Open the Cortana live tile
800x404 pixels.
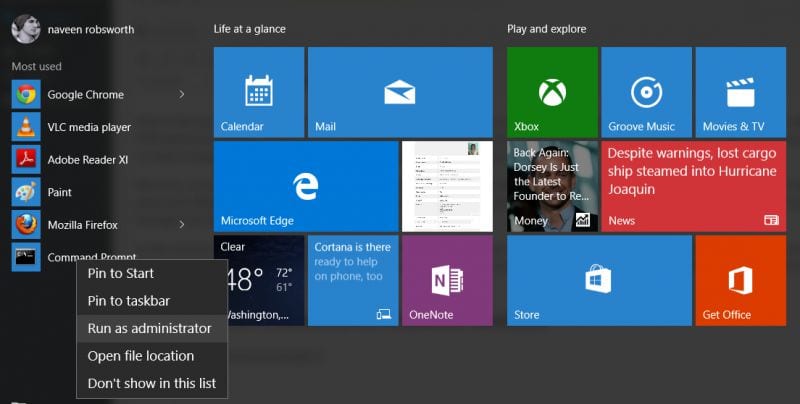(x=352, y=280)
